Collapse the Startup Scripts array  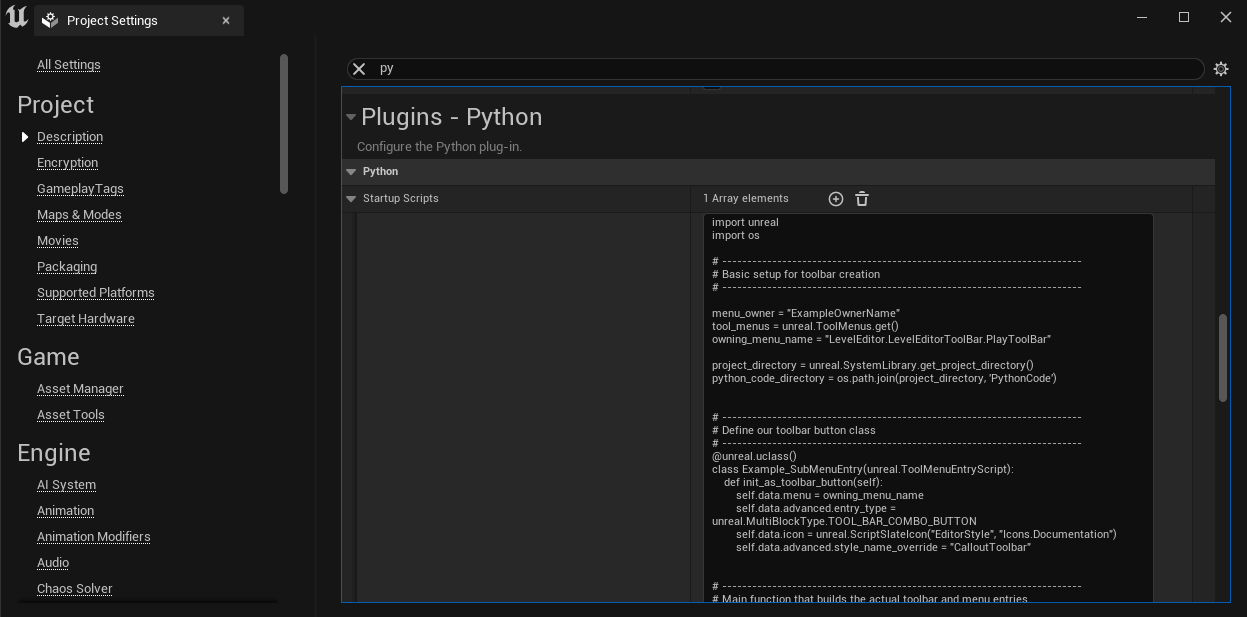[x=351, y=199]
